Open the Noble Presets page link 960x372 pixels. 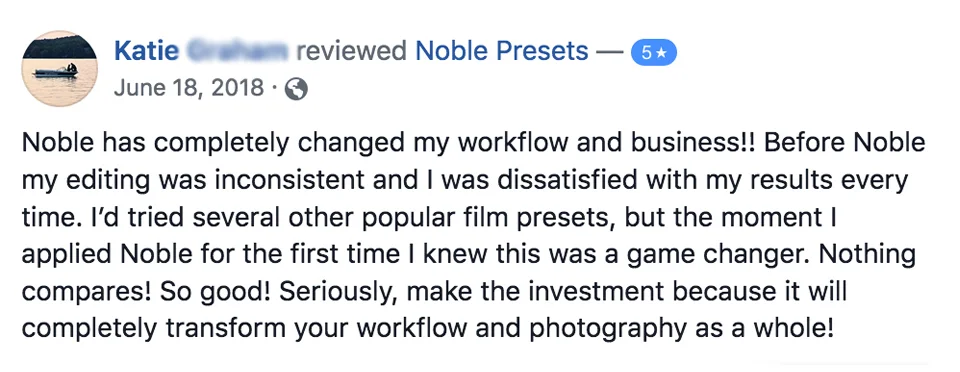[x=502, y=52]
